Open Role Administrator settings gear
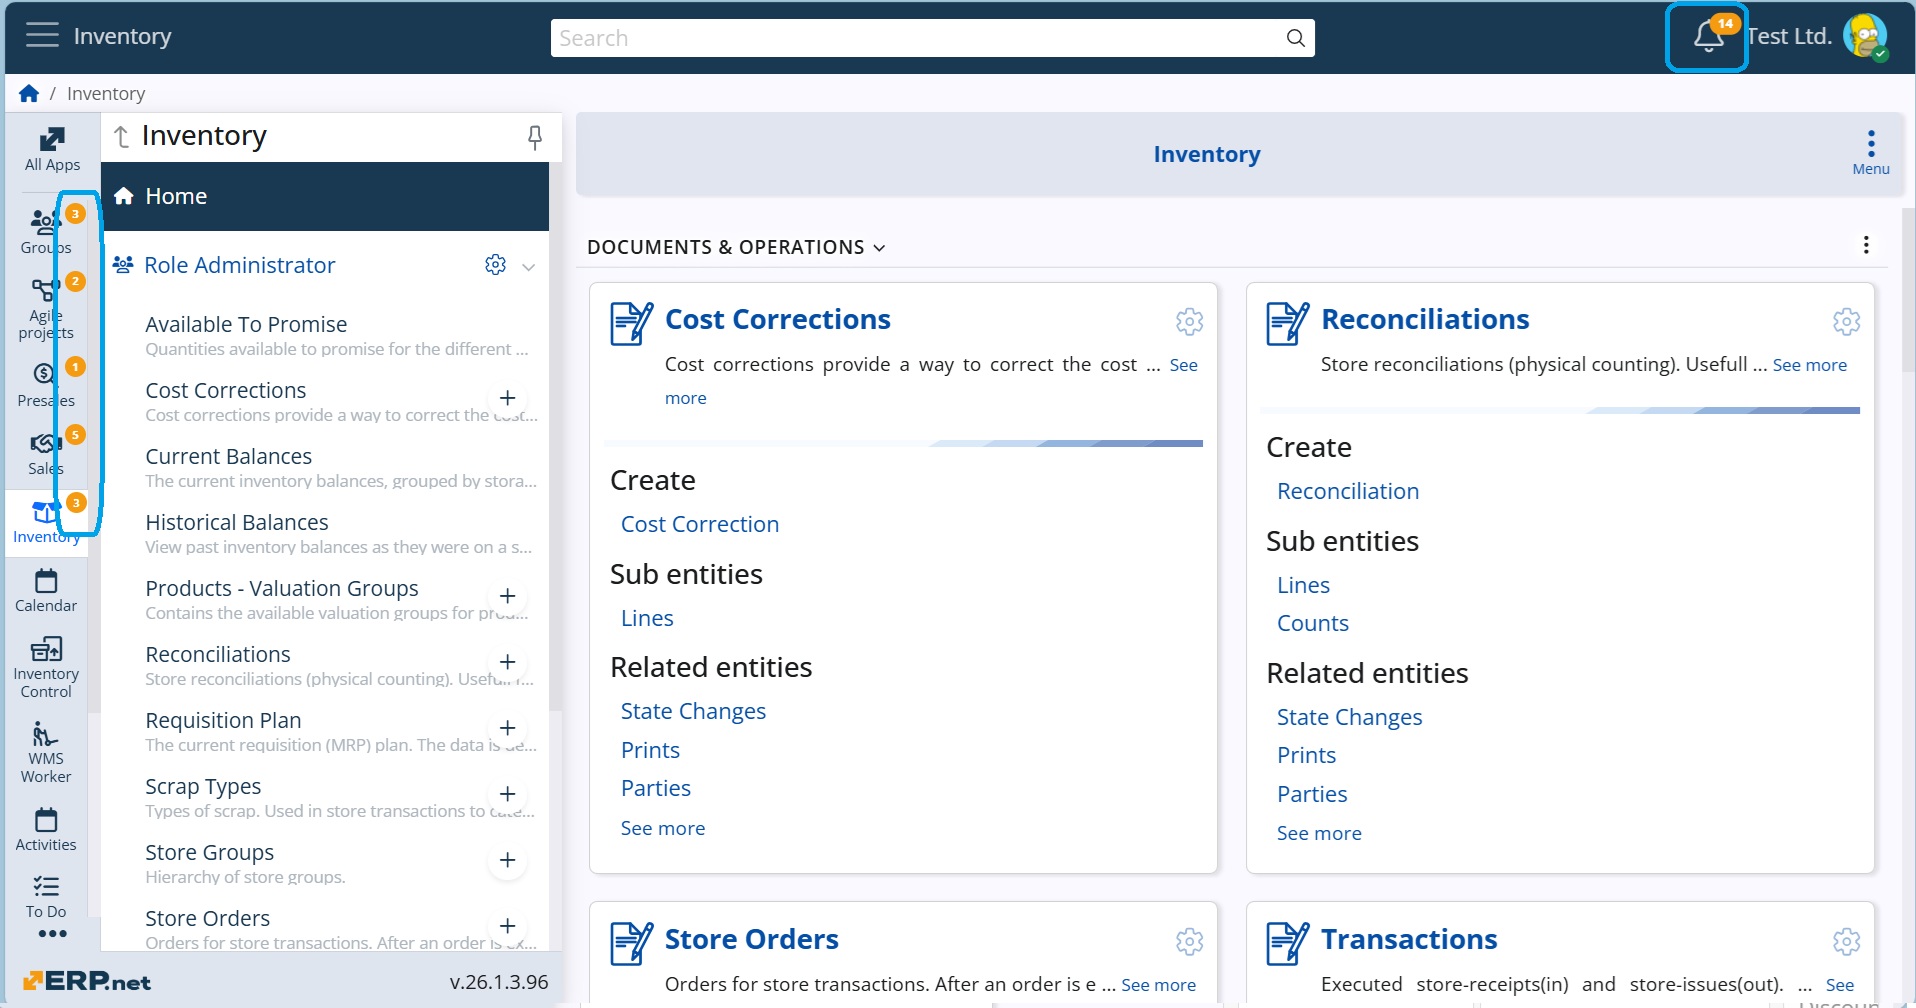 point(495,265)
